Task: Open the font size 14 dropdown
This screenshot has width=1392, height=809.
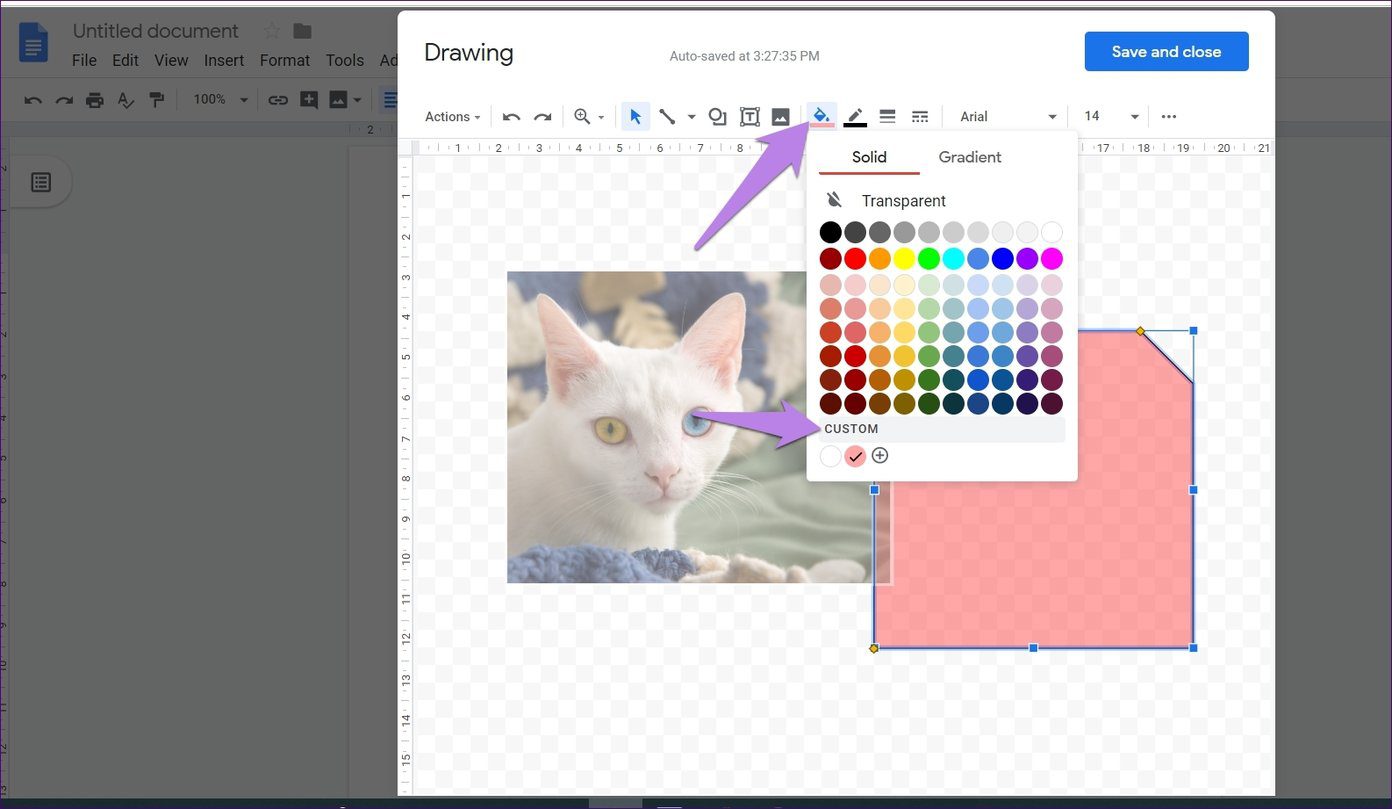Action: (1111, 117)
